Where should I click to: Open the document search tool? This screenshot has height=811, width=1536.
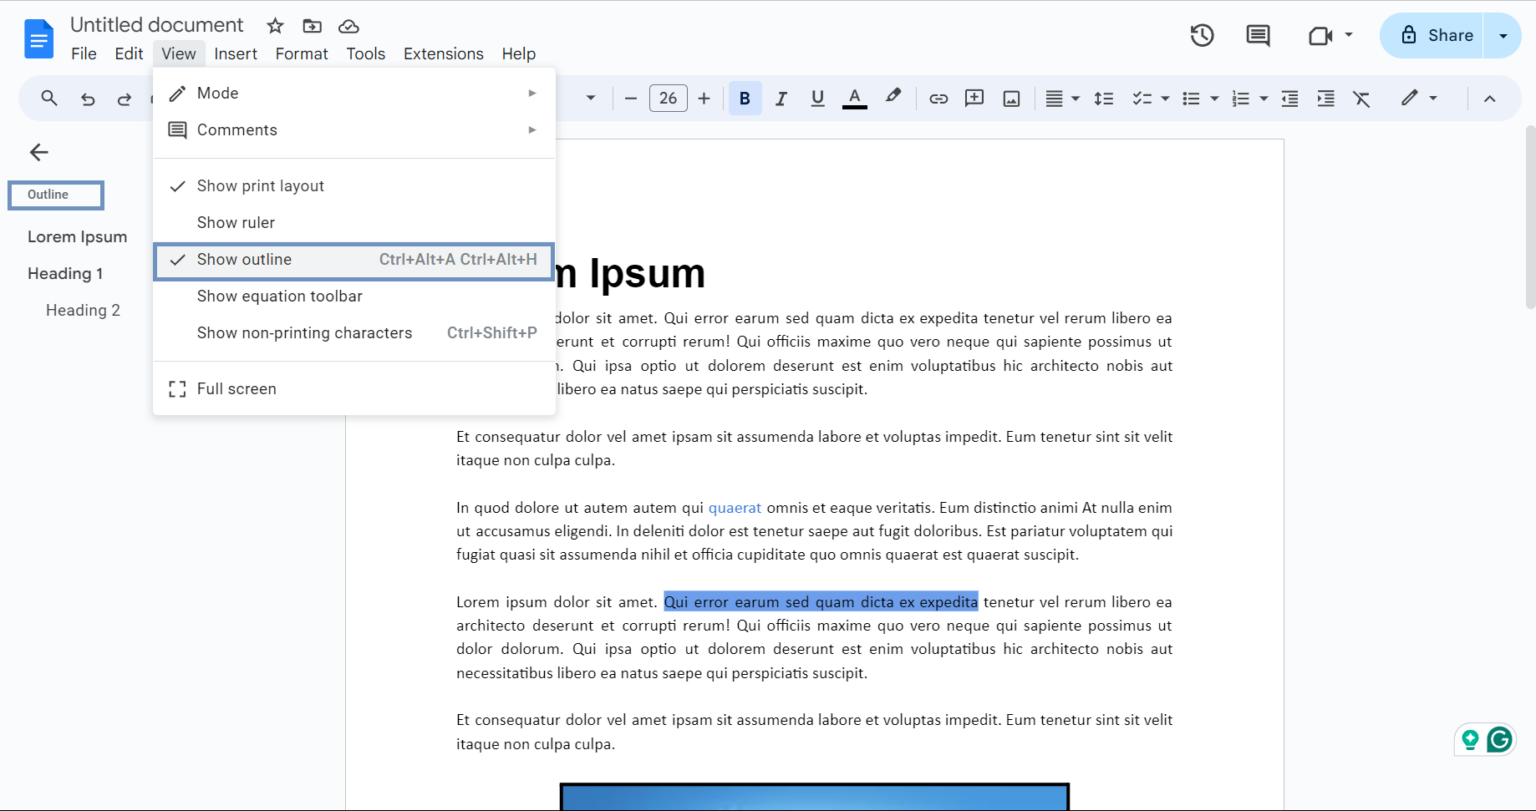48,97
